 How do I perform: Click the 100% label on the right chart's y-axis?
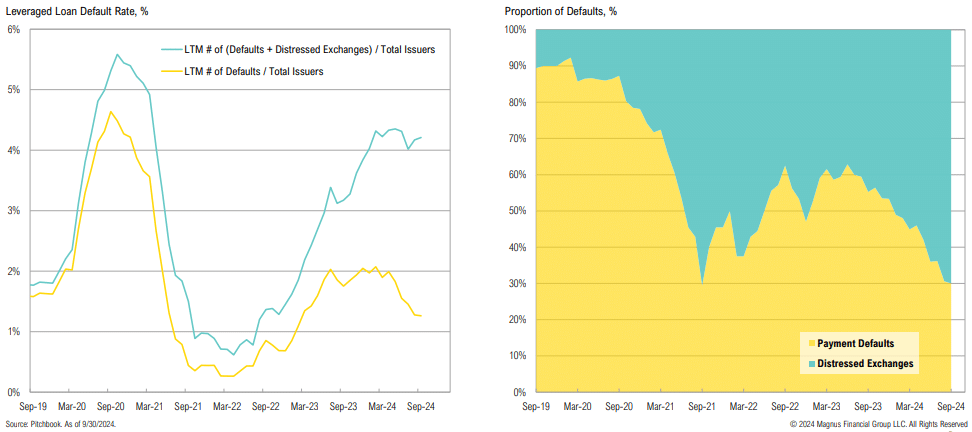pyautogui.click(x=515, y=30)
